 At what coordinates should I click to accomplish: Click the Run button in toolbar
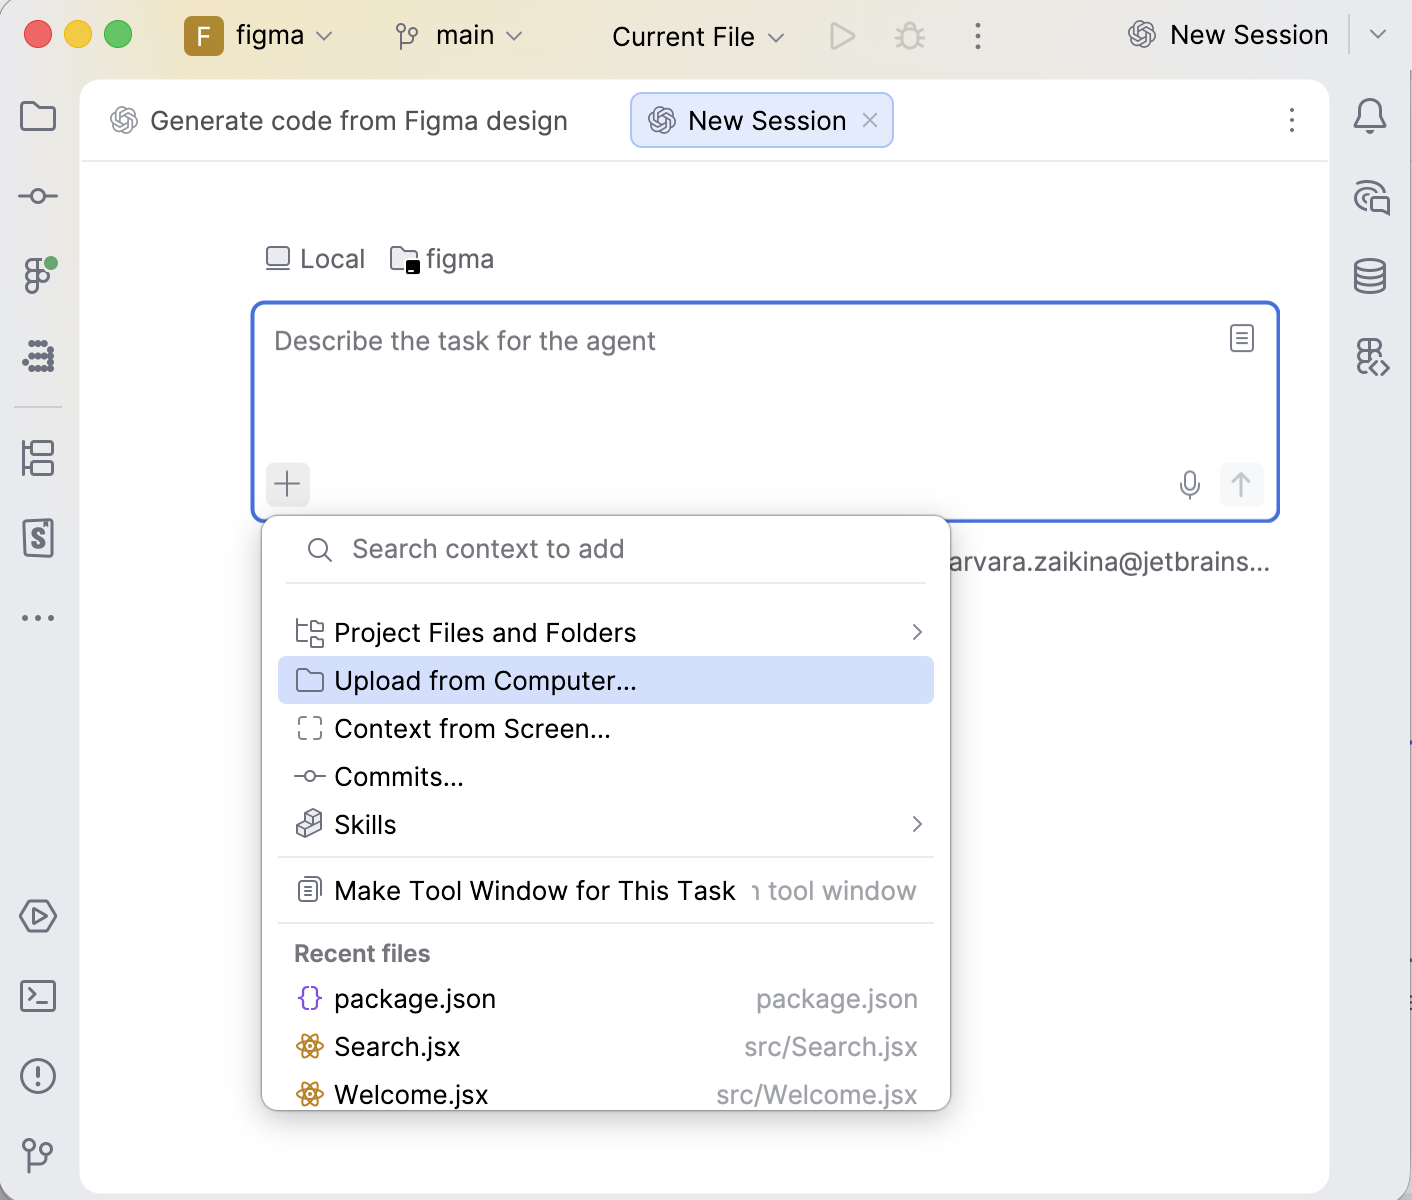[842, 37]
